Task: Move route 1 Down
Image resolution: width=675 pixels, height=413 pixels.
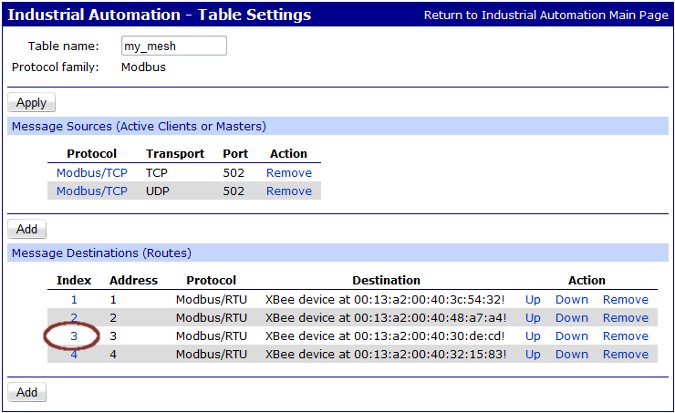Action: click(x=571, y=300)
